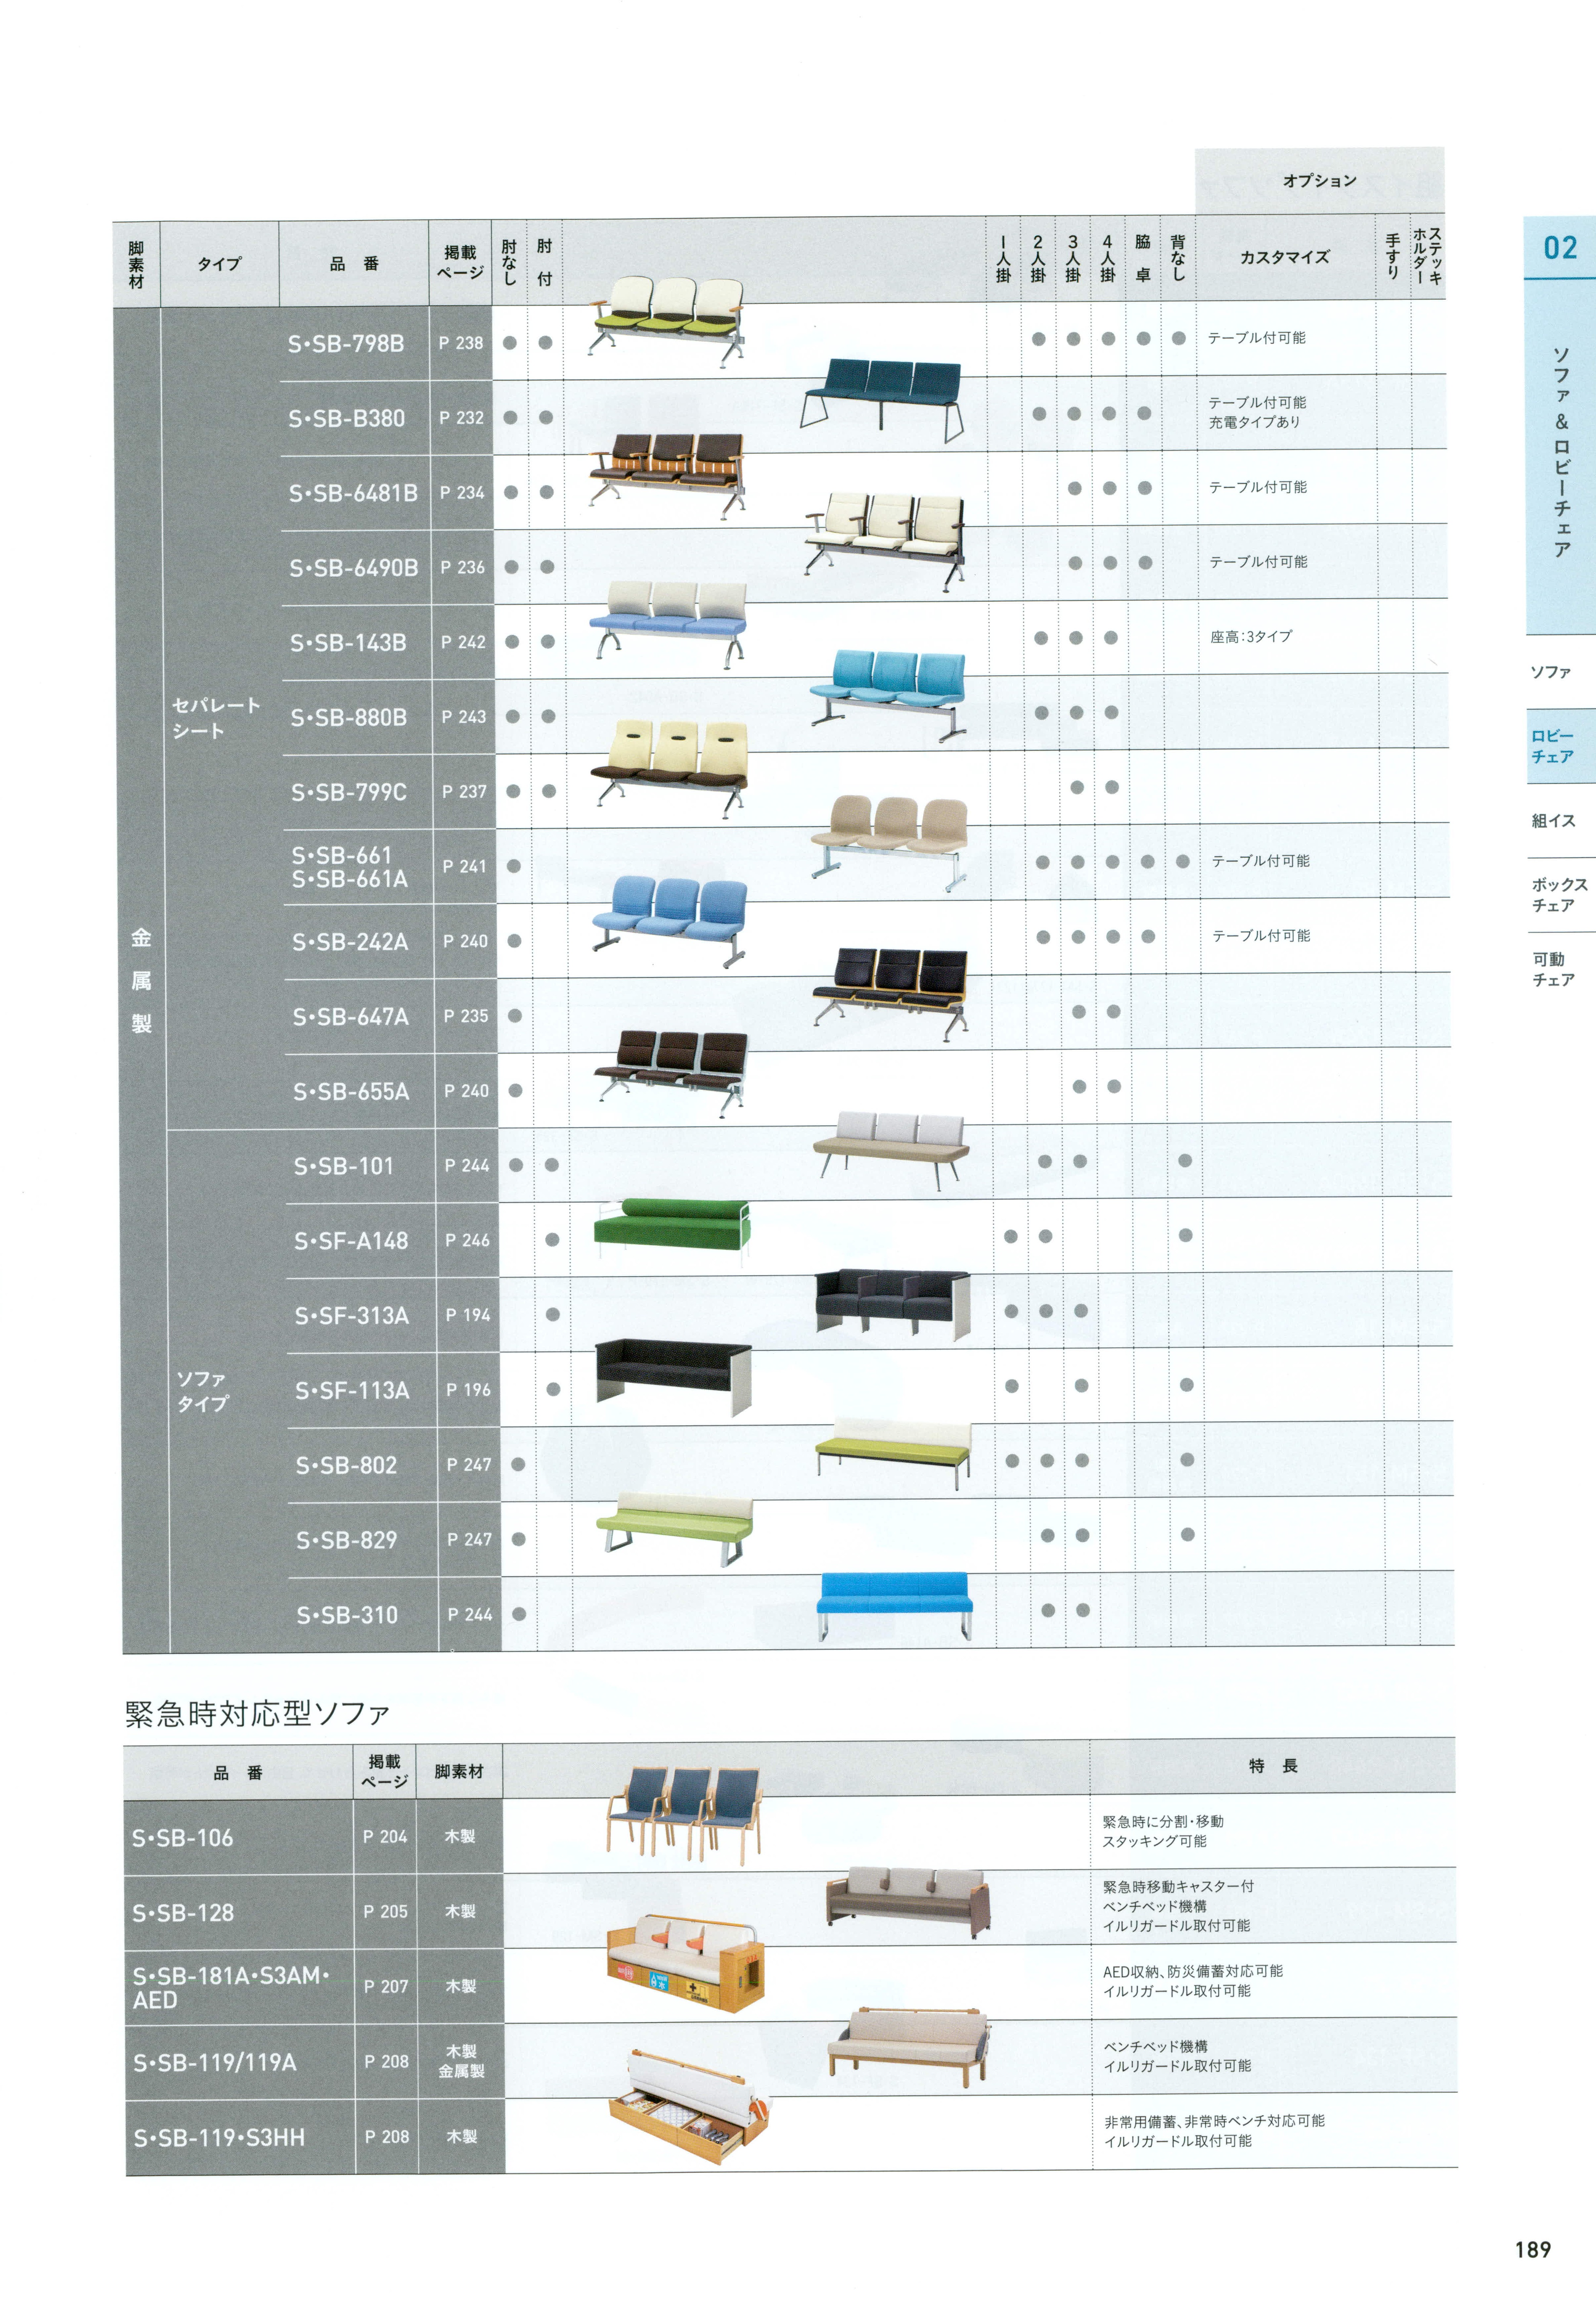Click product number S·SB-242A
This screenshot has width=1596, height=2311.
click(350, 942)
